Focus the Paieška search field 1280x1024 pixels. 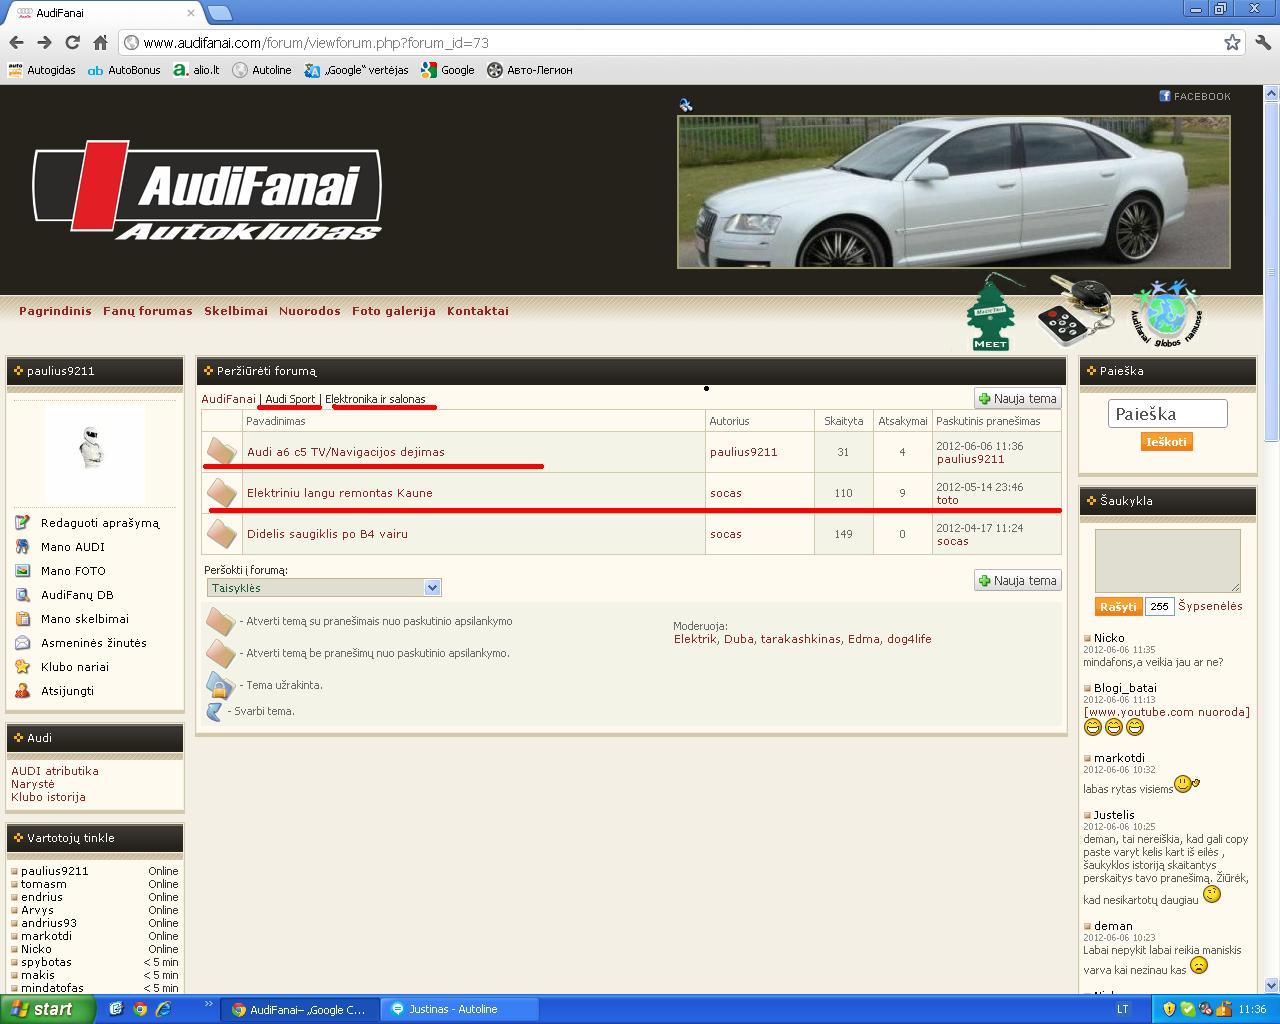1167,414
